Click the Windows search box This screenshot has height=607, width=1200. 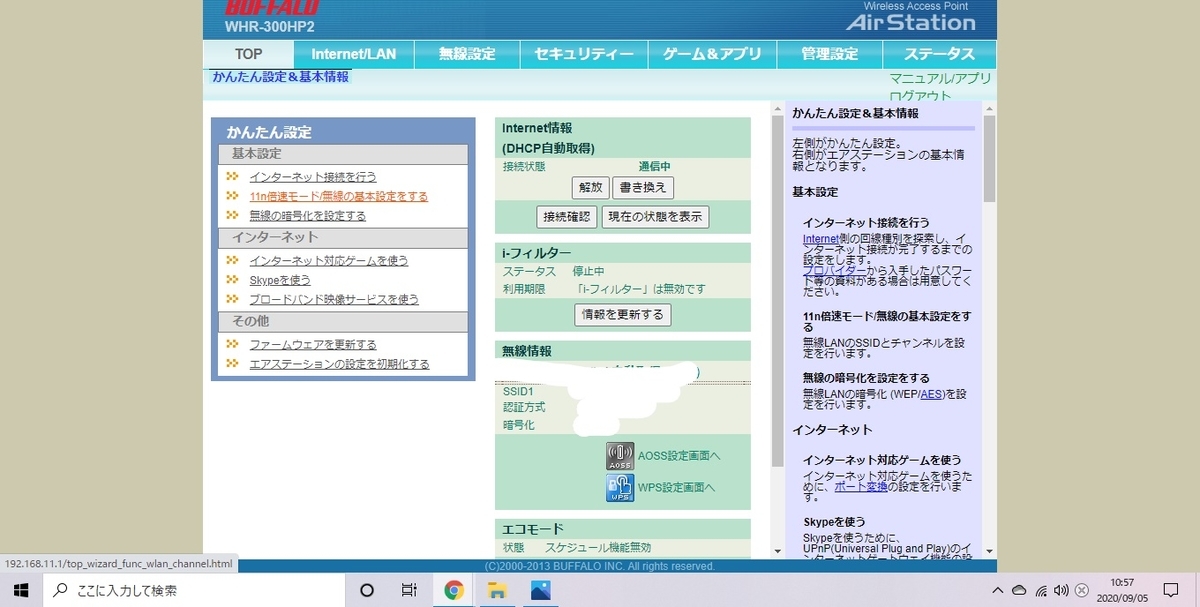point(193,590)
